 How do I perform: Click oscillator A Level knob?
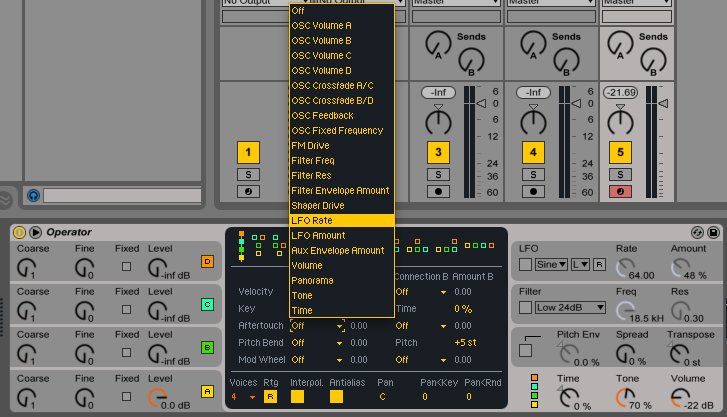[158, 398]
